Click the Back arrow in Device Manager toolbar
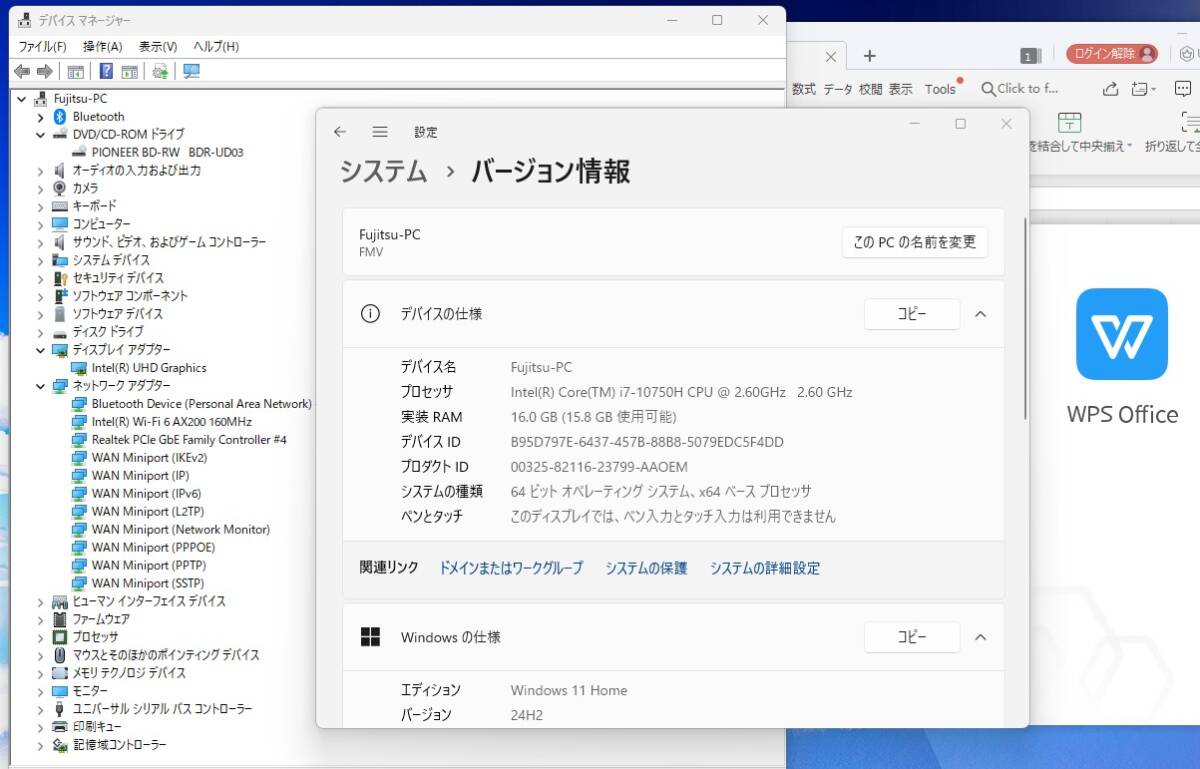This screenshot has width=1200, height=769. 22,71
